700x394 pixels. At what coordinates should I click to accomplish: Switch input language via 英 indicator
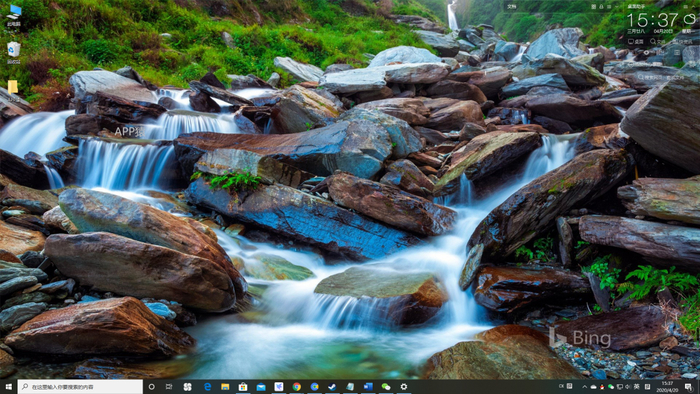click(x=637, y=387)
